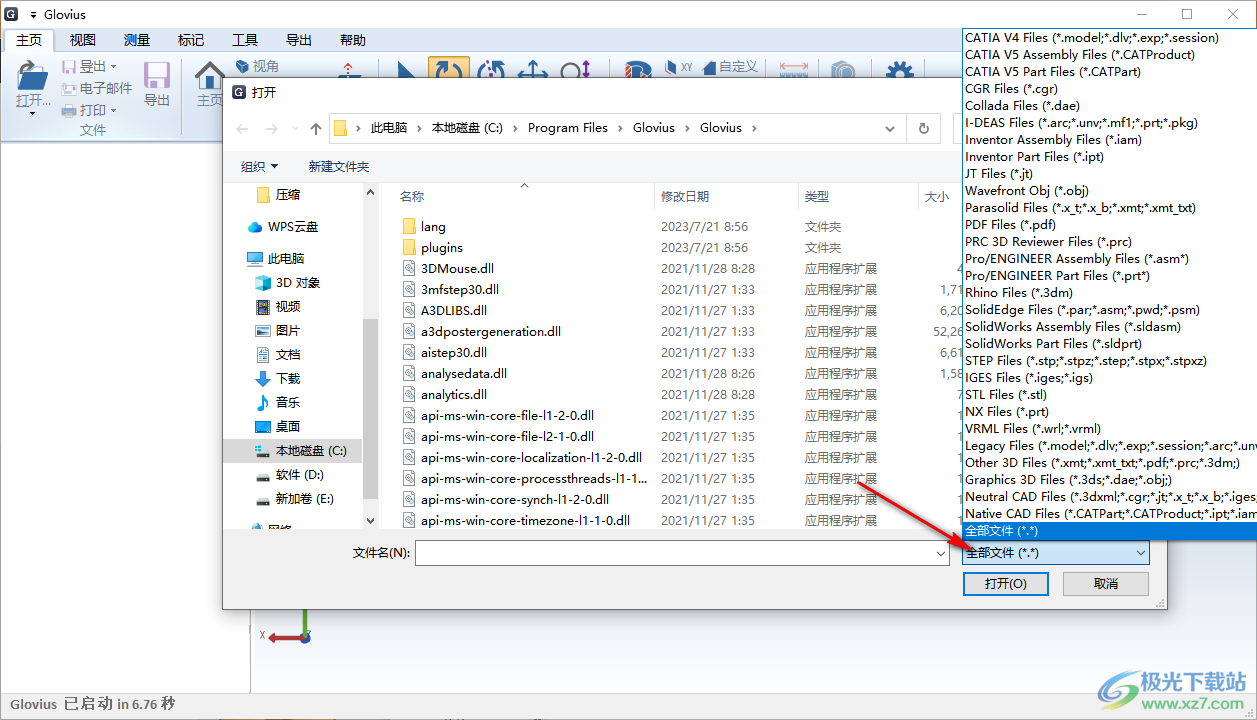This screenshot has width=1257, height=720.
Task: Choose 全部文件 (*.*) list option
Action: 1108,530
